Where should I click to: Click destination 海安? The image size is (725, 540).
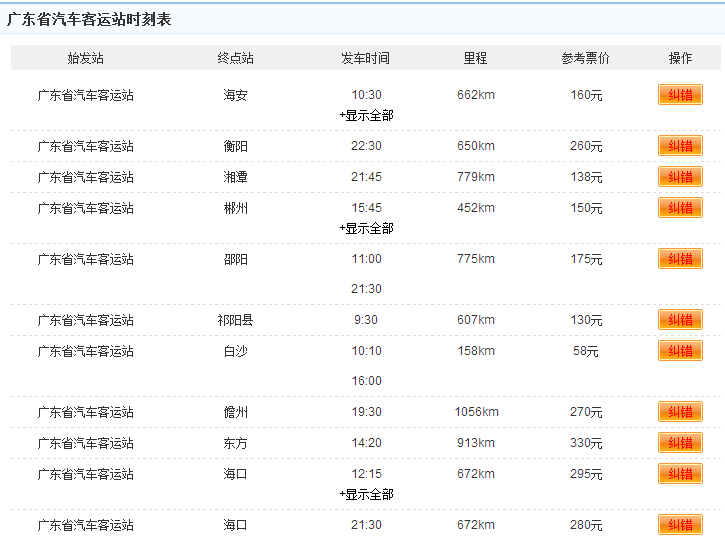235,95
